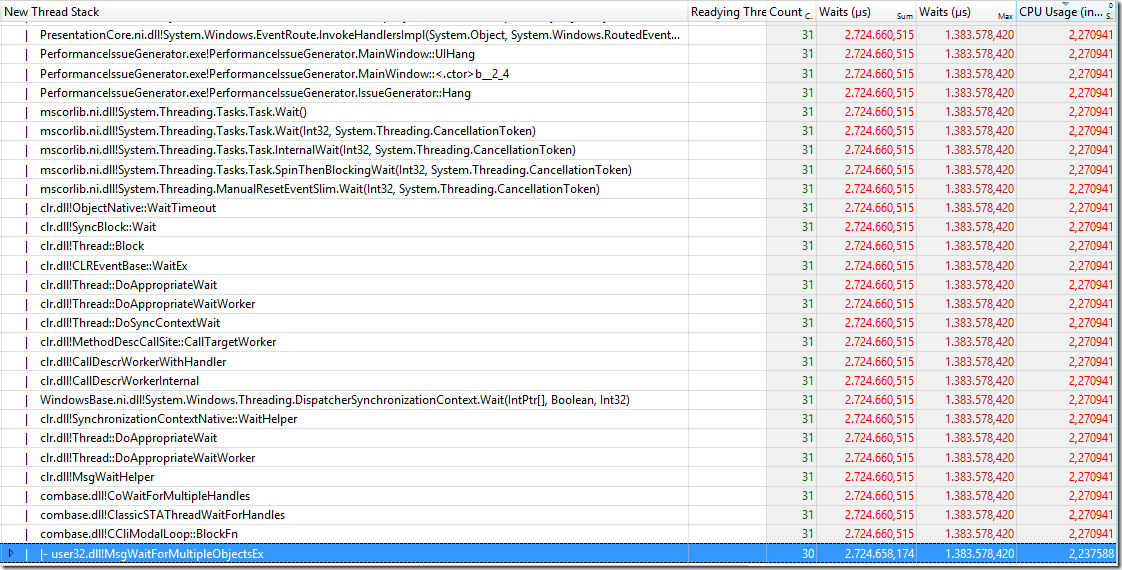This screenshot has height=570, width=1122.
Task: Select the clr.dll!MsgWaitHelper row
Action: coord(97,477)
